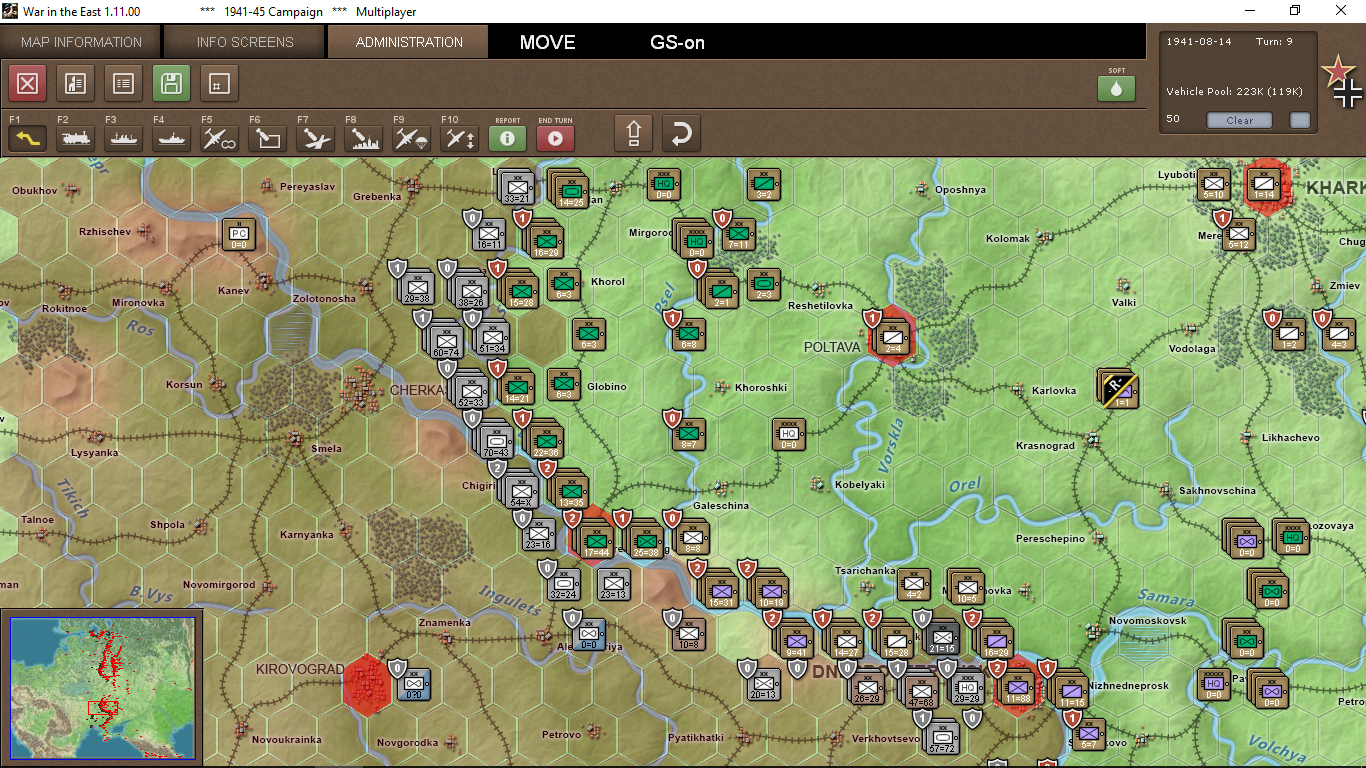Open the game options list icon

coord(123,84)
